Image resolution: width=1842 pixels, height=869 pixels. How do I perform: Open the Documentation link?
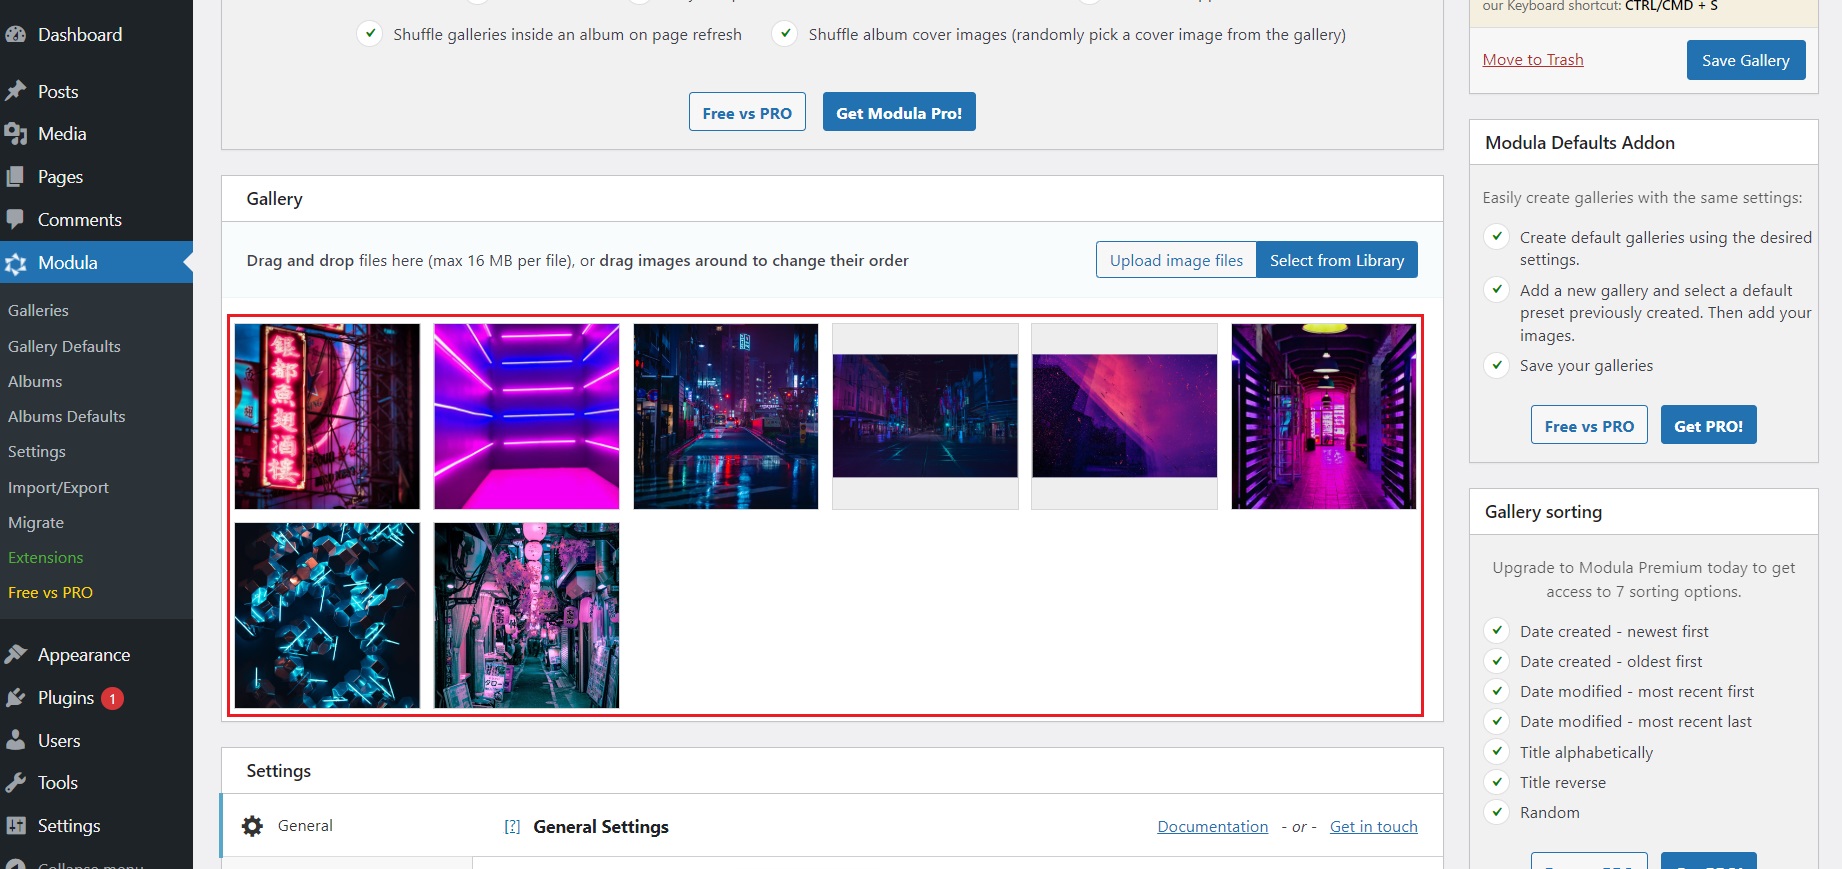(x=1212, y=827)
